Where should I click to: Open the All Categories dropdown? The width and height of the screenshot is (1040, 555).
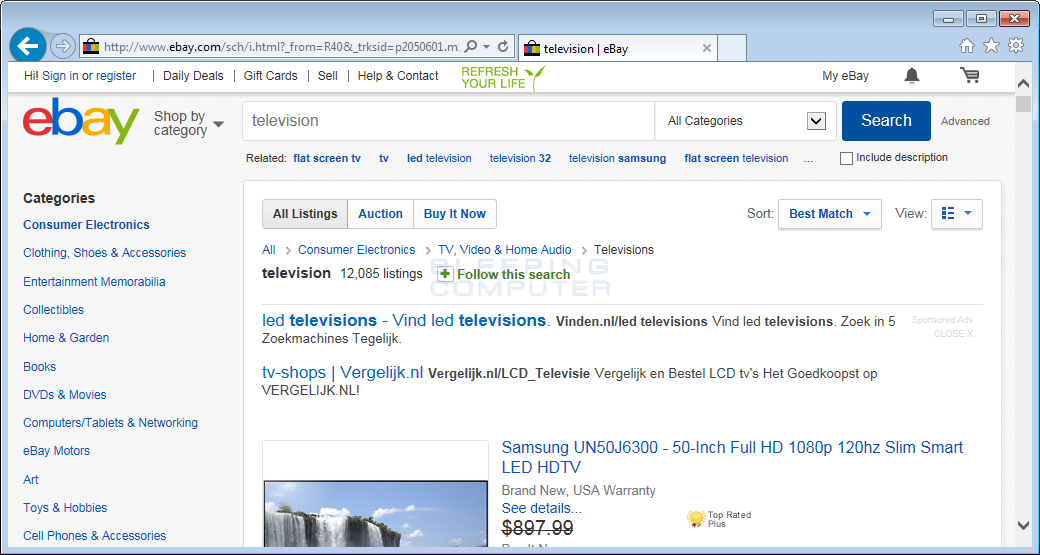[746, 121]
